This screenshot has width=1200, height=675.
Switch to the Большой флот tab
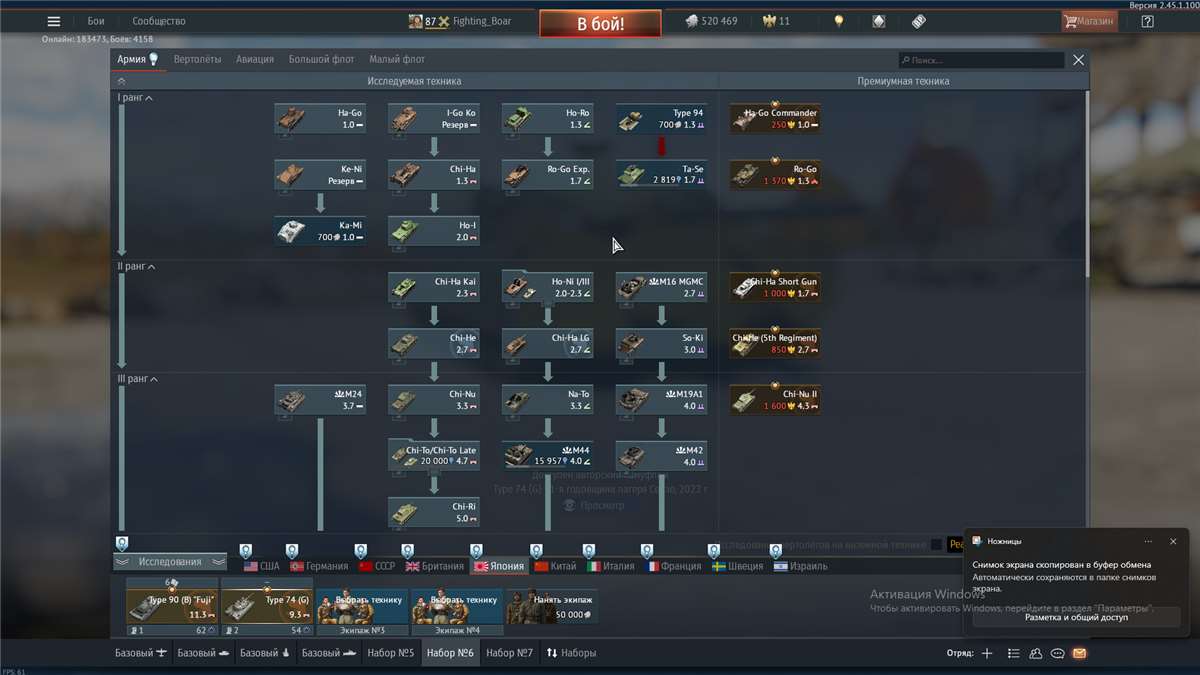[x=322, y=60]
